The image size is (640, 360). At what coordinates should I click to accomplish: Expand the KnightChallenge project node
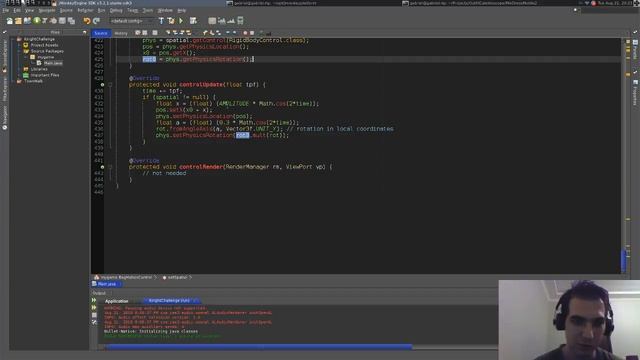[x=13, y=39]
